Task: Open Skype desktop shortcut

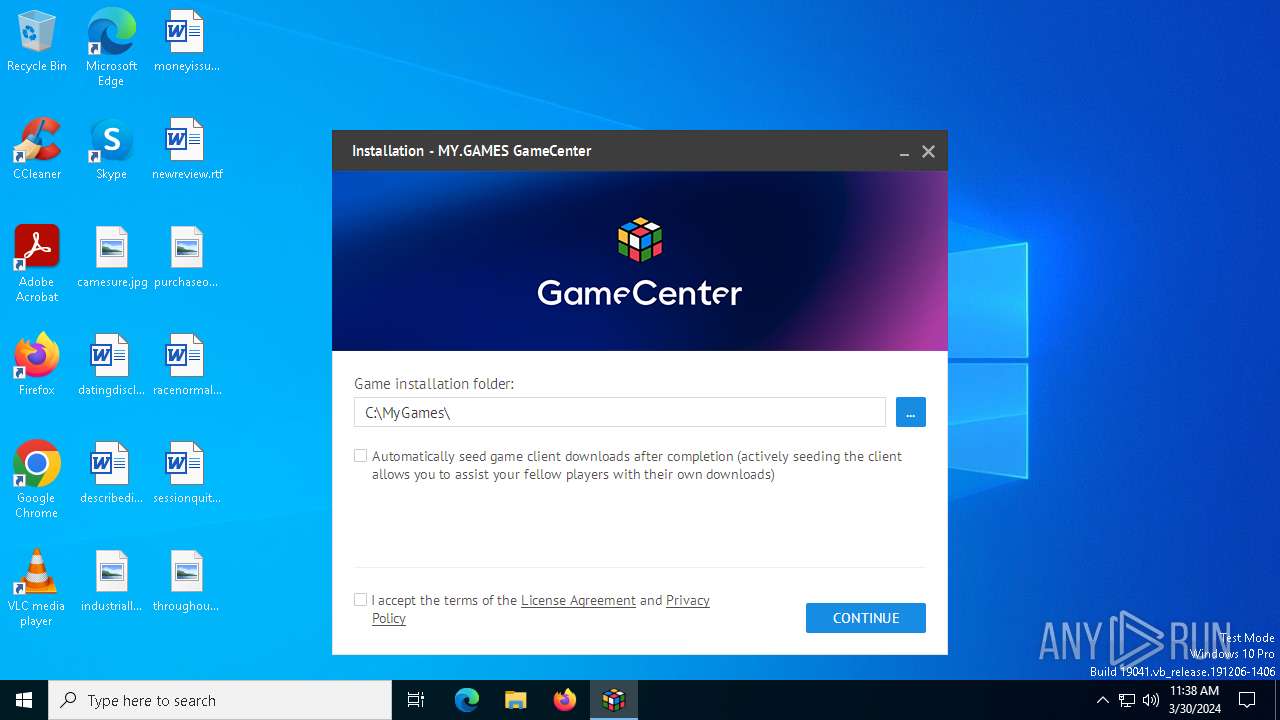Action: pos(111,150)
